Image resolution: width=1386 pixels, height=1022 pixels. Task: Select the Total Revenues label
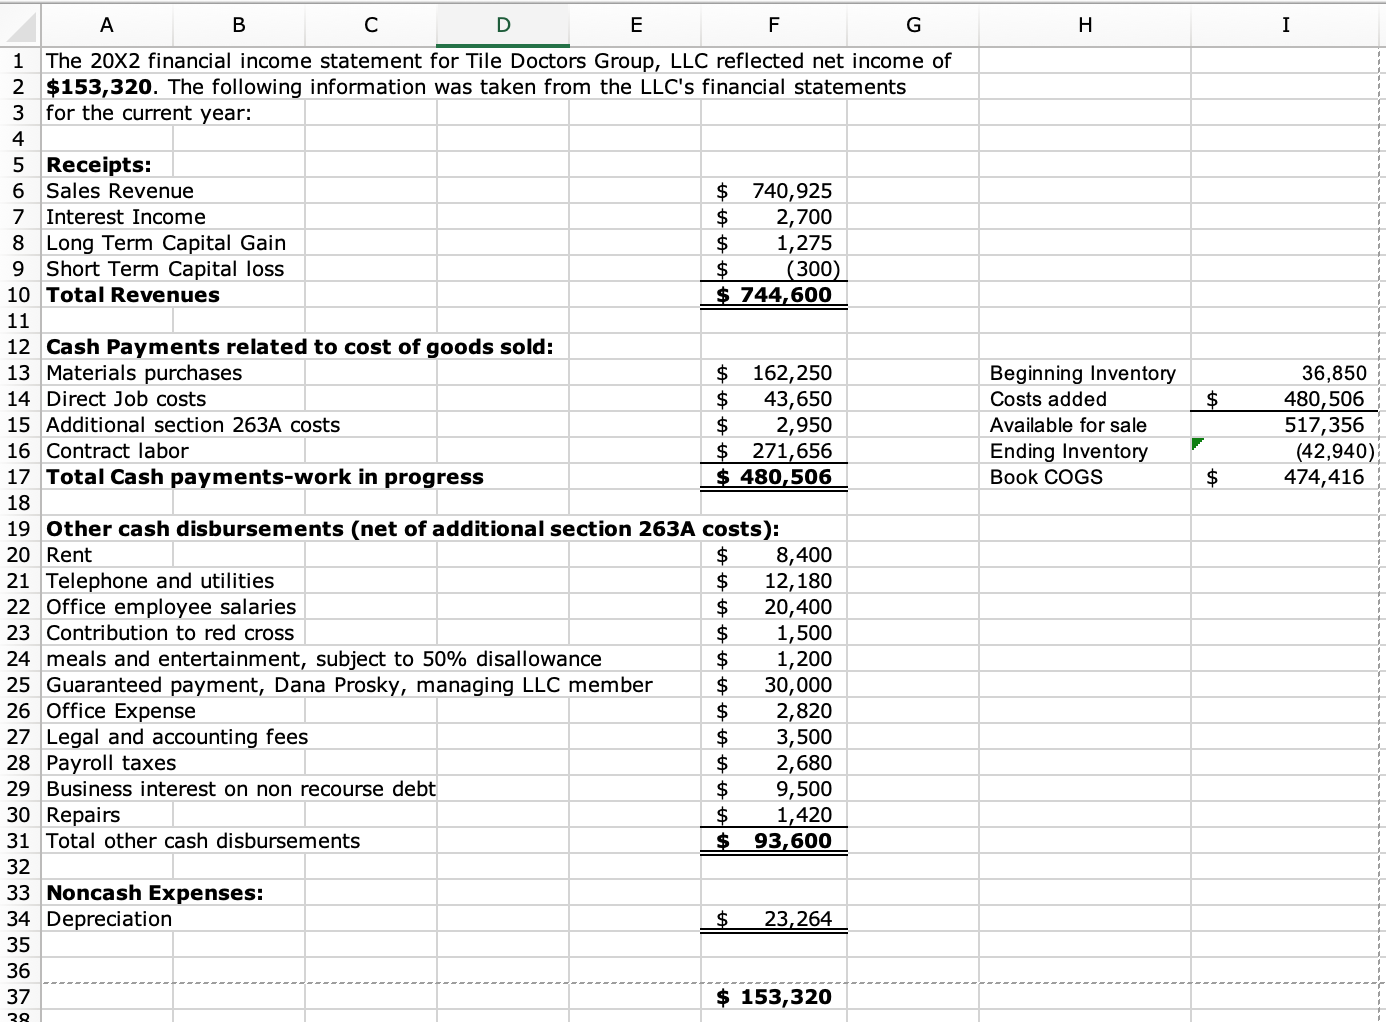133,295
